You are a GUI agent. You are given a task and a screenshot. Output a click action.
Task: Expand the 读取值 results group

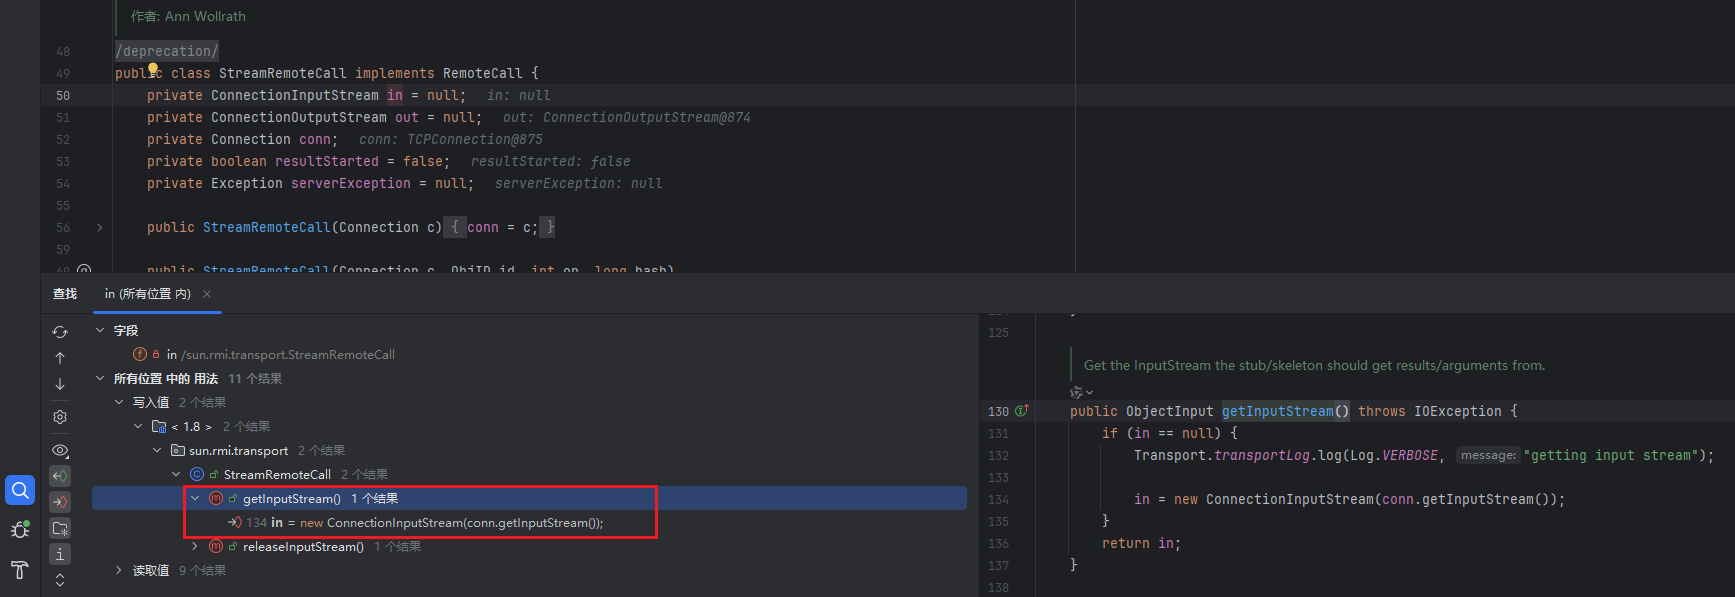[119, 571]
